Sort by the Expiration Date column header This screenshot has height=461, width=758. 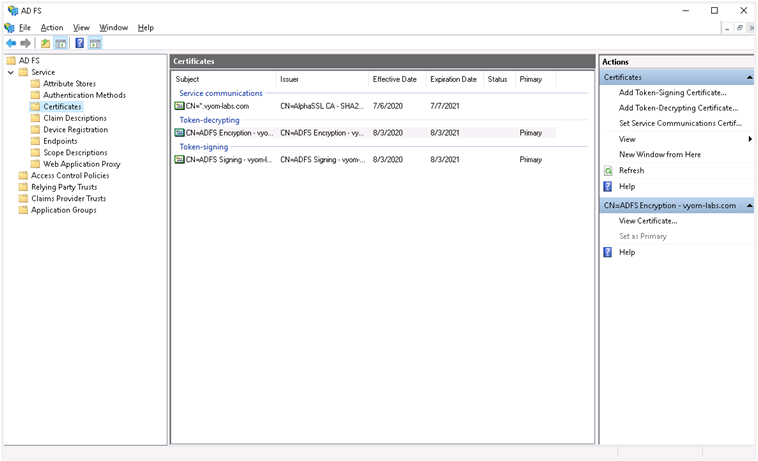pyautogui.click(x=453, y=79)
